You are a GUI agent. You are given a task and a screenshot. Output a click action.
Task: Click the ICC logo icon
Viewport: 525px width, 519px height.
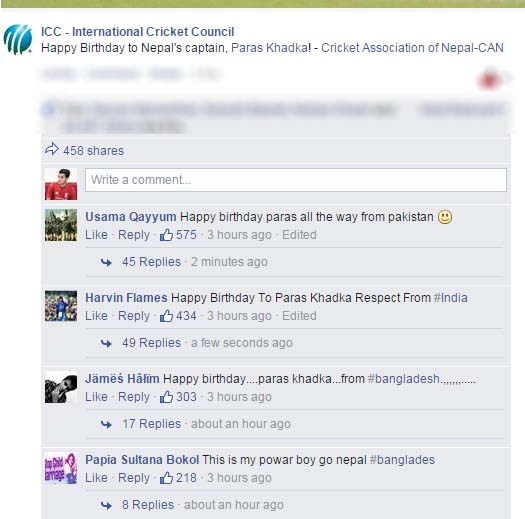pos(18,40)
